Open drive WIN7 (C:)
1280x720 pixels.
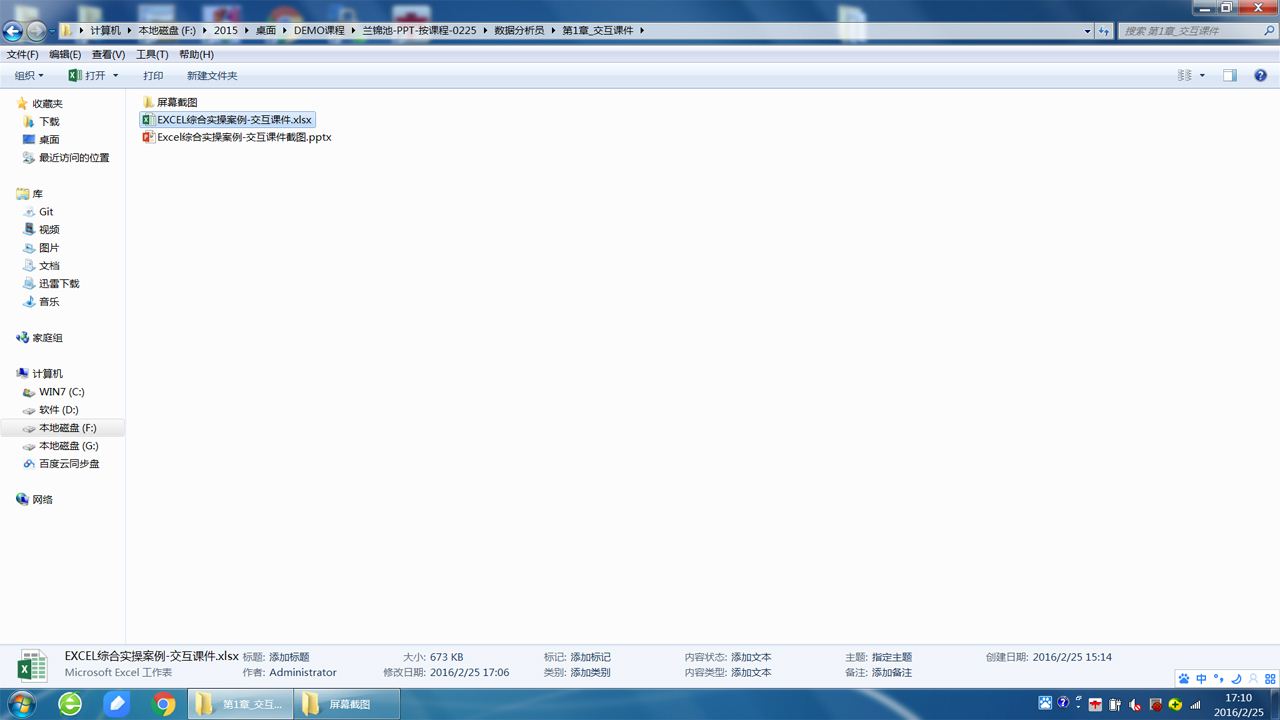(x=61, y=392)
